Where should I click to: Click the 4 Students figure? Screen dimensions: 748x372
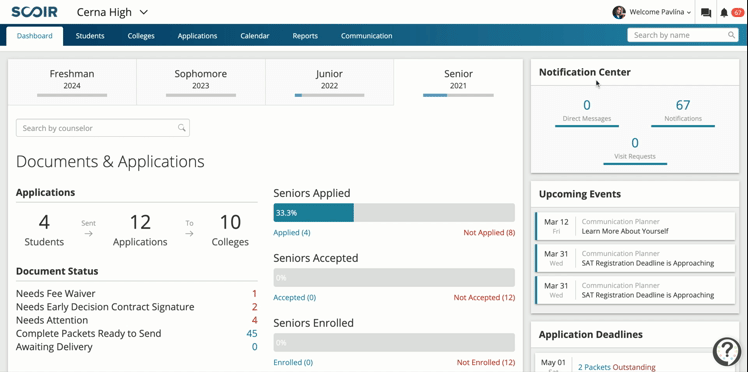[44, 231]
